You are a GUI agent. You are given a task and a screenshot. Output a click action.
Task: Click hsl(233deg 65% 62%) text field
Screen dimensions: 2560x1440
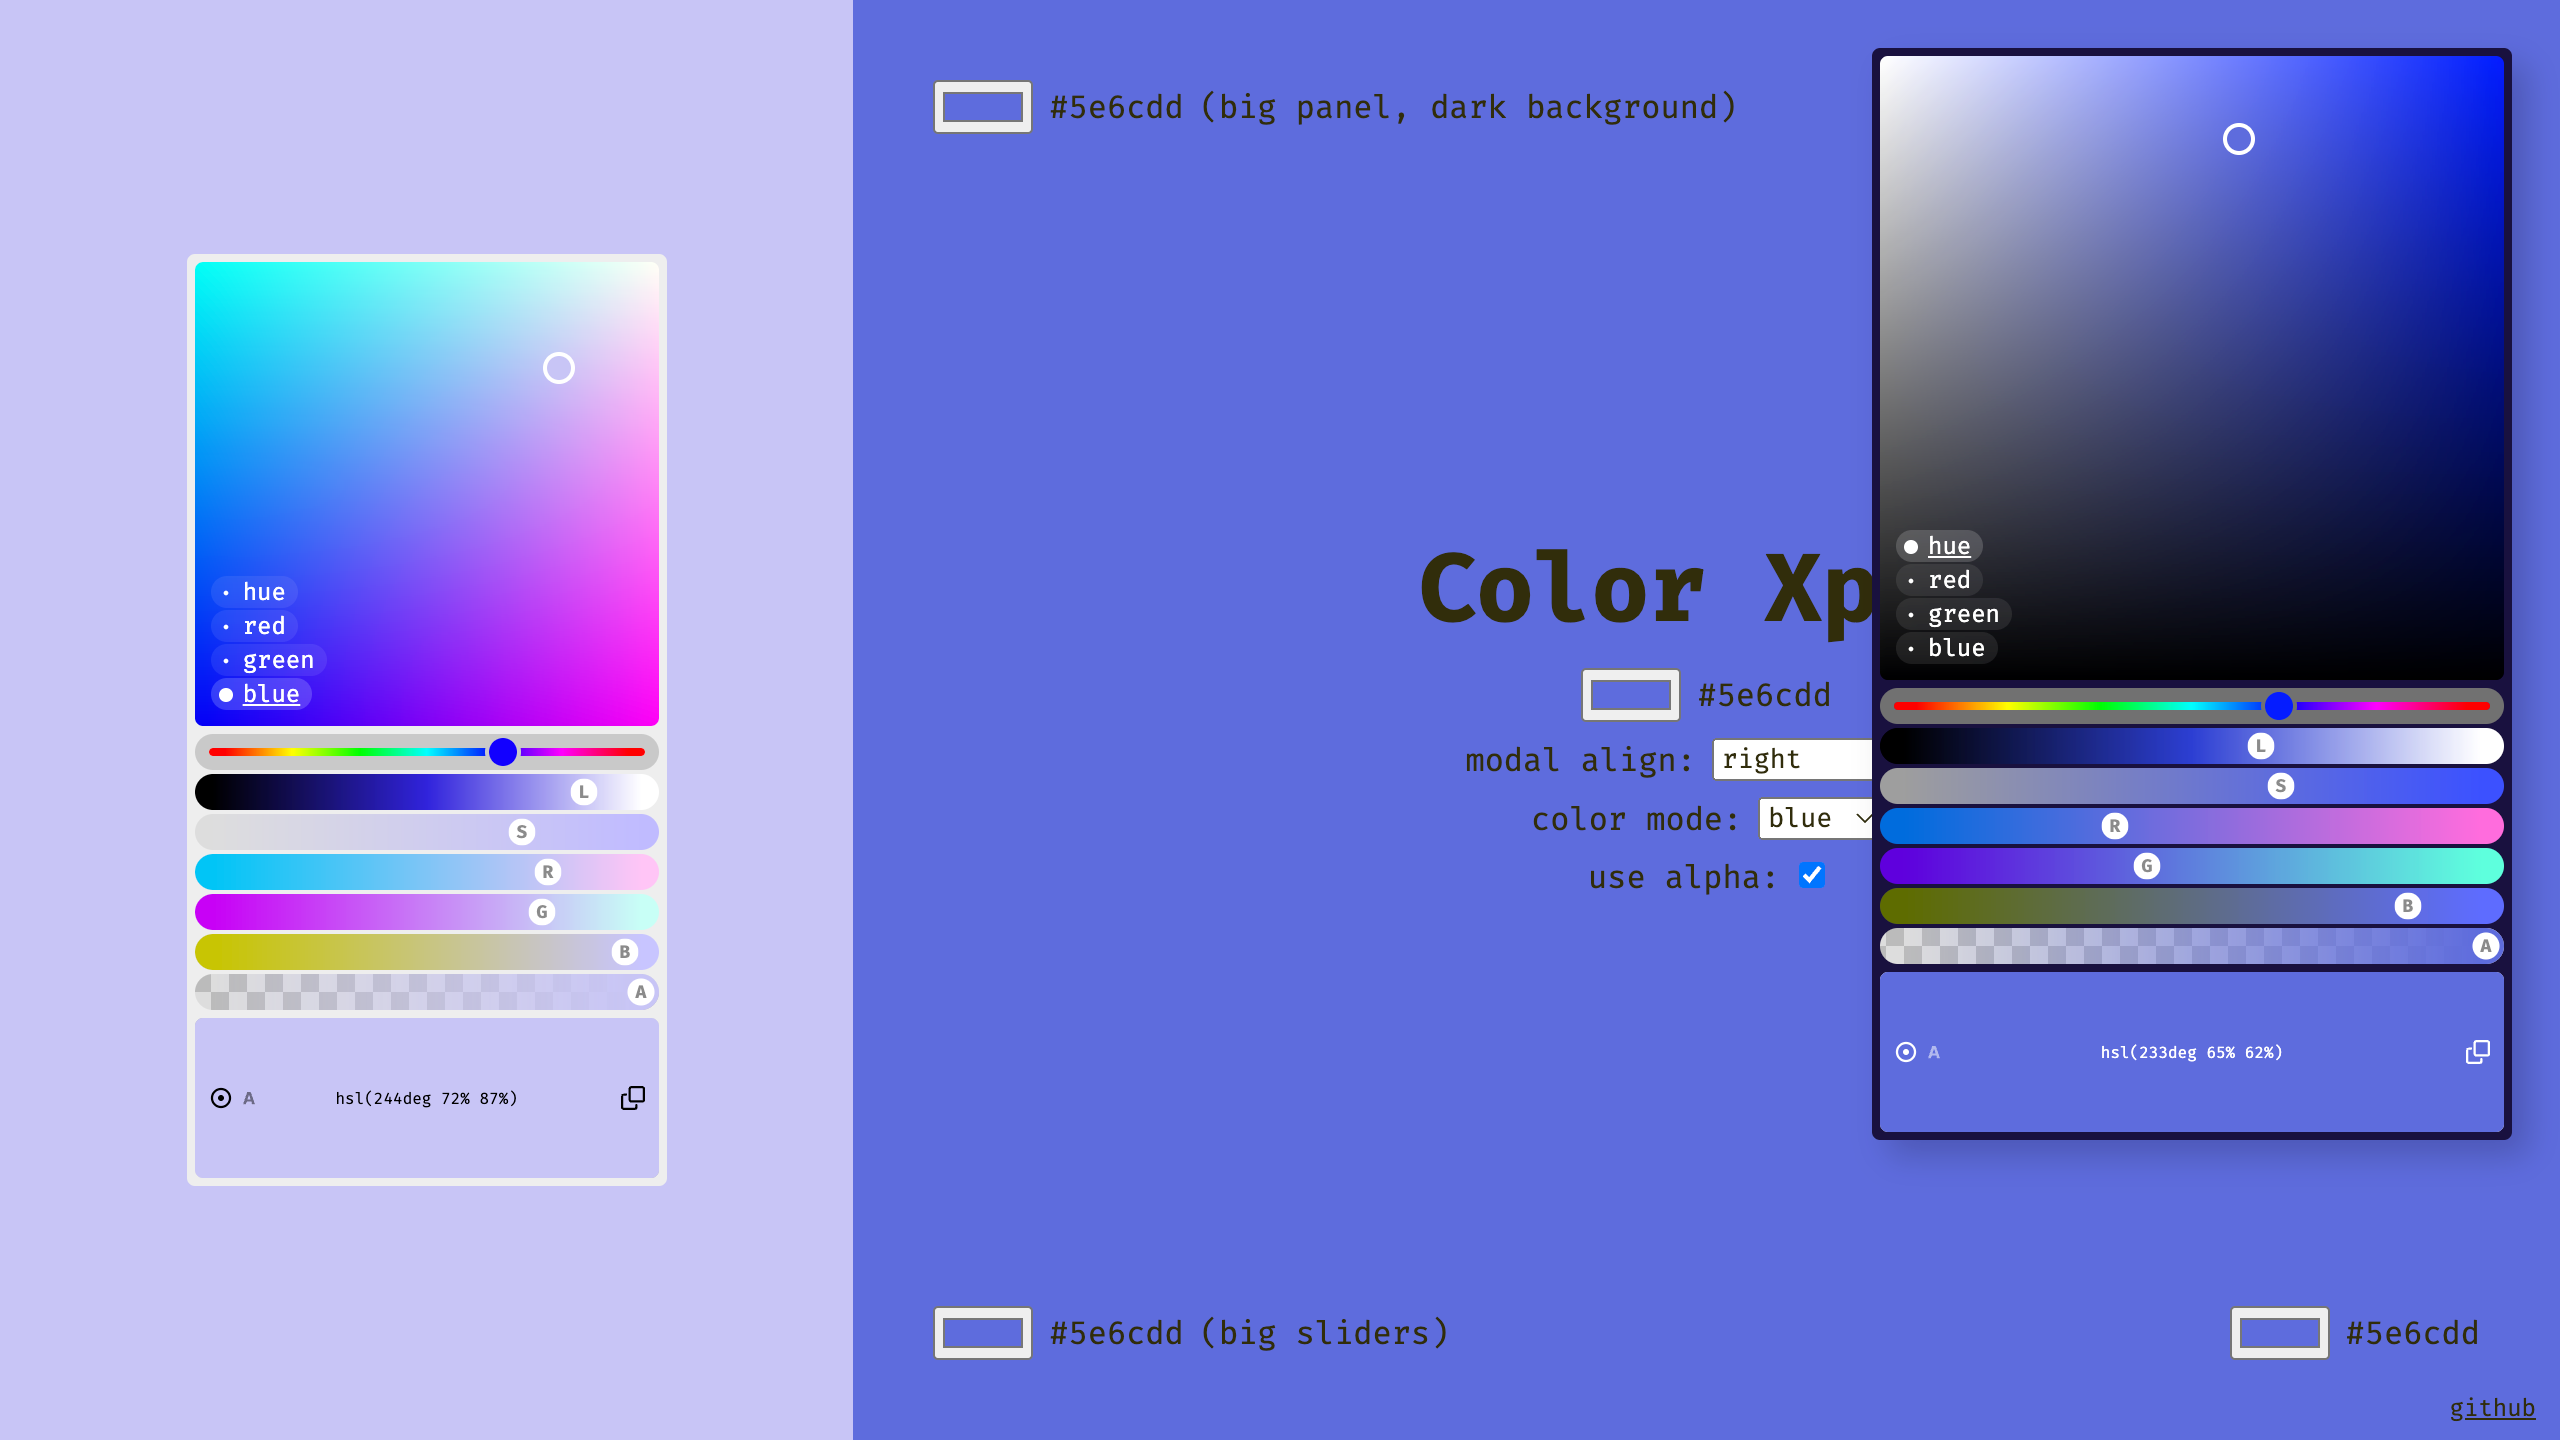pos(2191,1052)
